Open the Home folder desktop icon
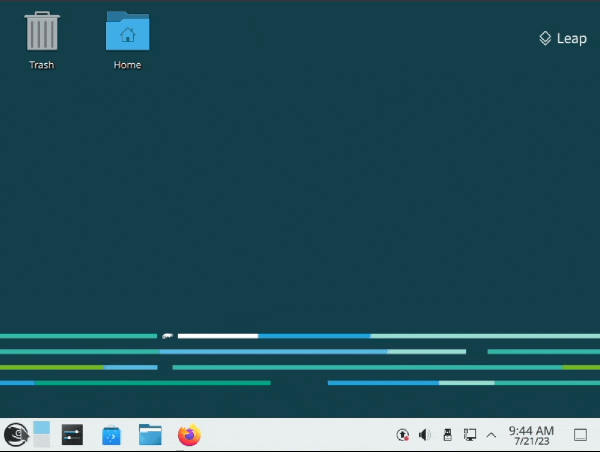The image size is (600, 452). [x=127, y=32]
